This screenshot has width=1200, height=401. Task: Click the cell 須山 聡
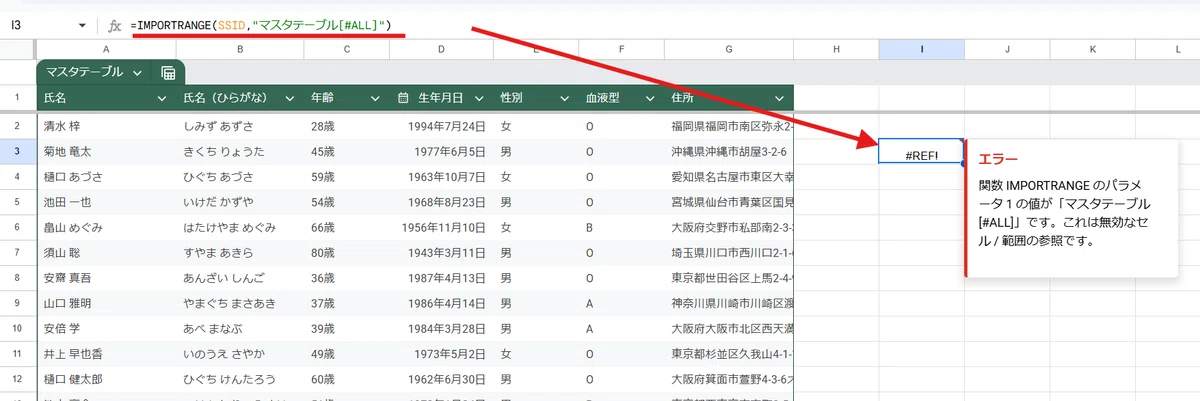(x=105, y=252)
